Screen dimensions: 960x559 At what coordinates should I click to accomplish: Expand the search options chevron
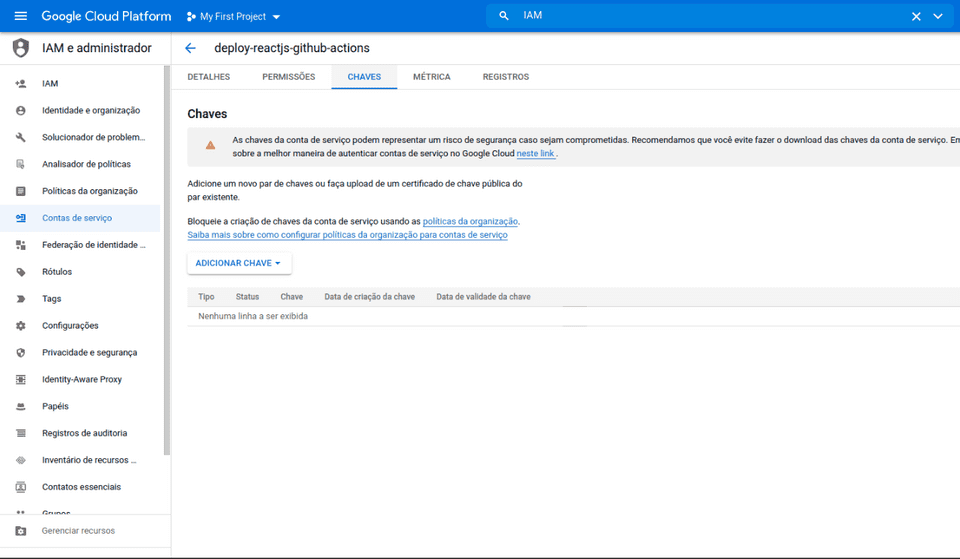tap(938, 16)
